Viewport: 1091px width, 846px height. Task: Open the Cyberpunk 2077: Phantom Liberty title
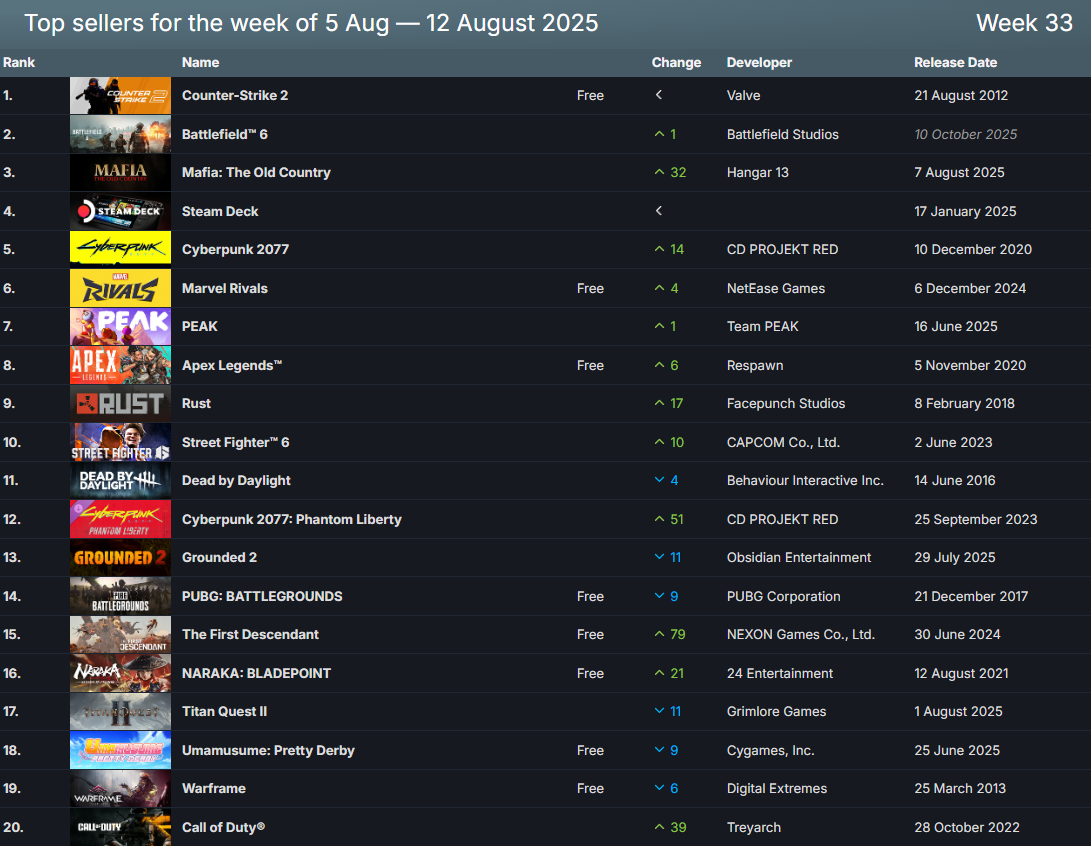[x=292, y=519]
